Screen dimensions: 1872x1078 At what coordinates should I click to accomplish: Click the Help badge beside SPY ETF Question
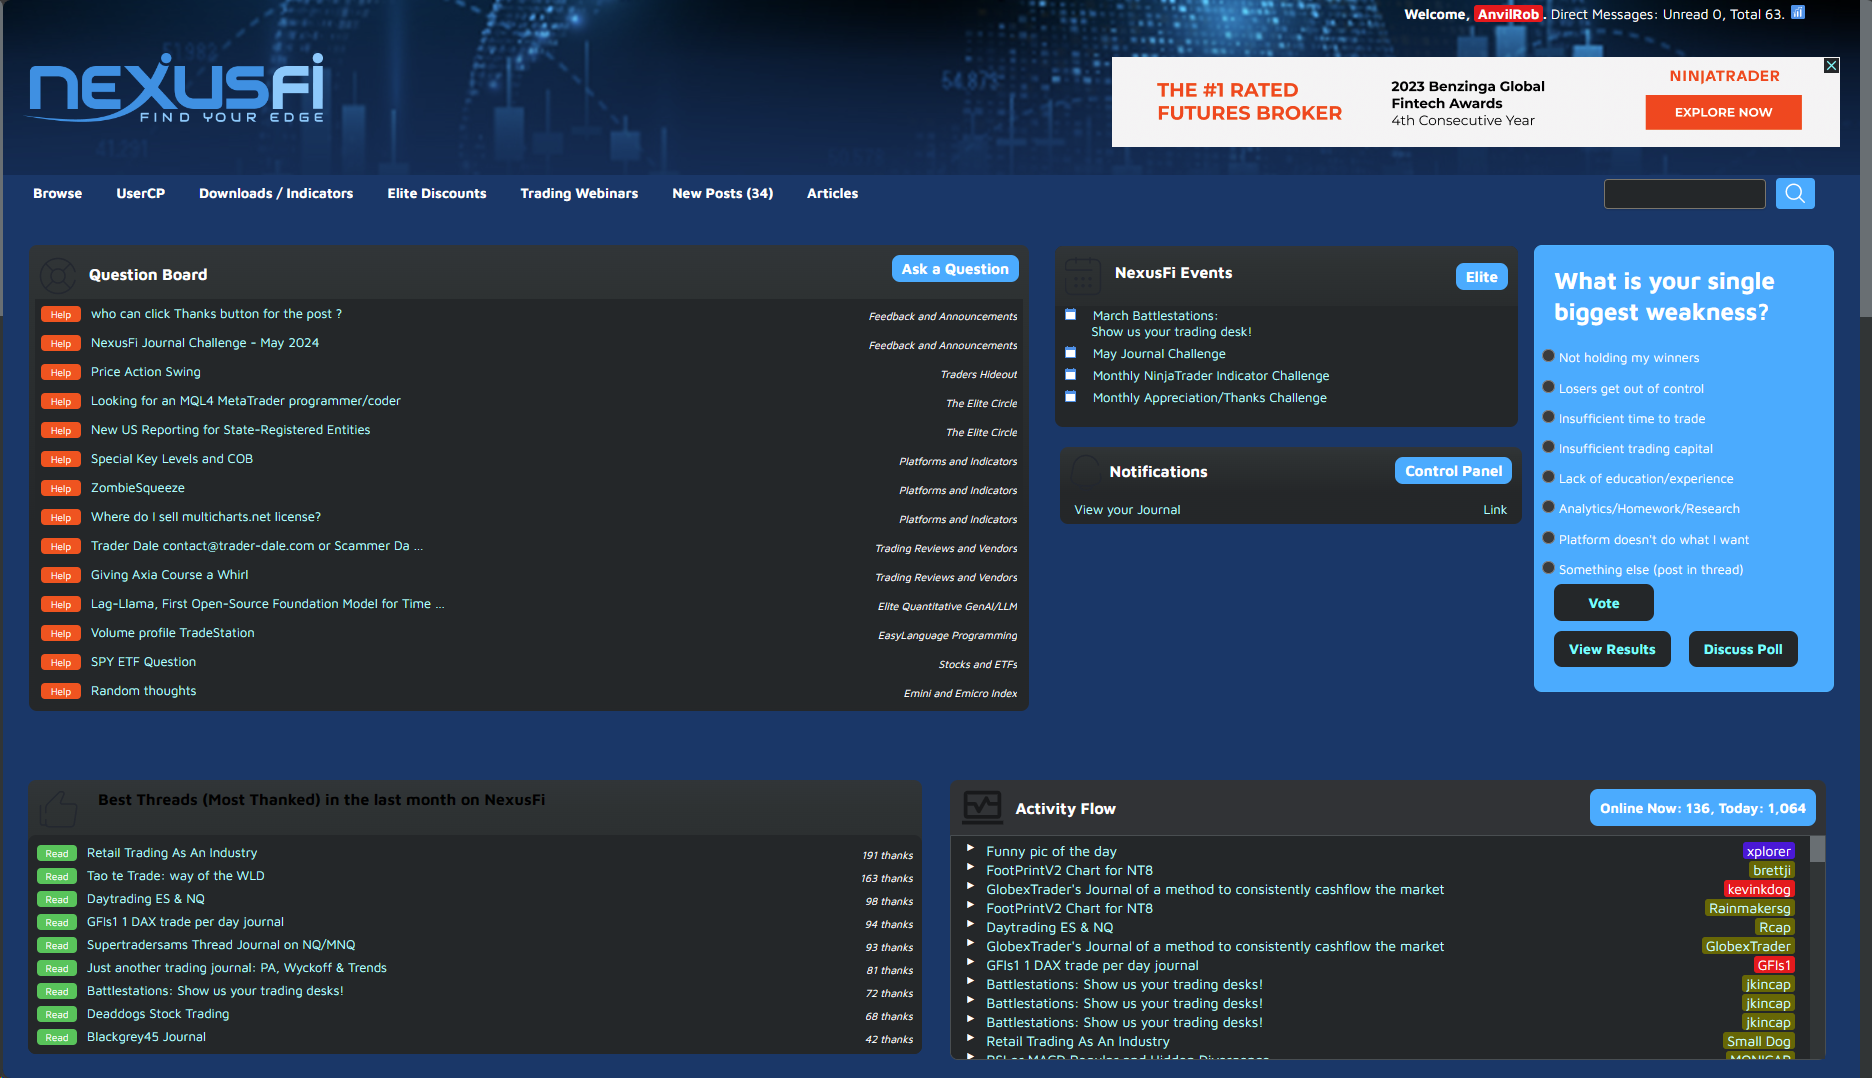tap(61, 662)
